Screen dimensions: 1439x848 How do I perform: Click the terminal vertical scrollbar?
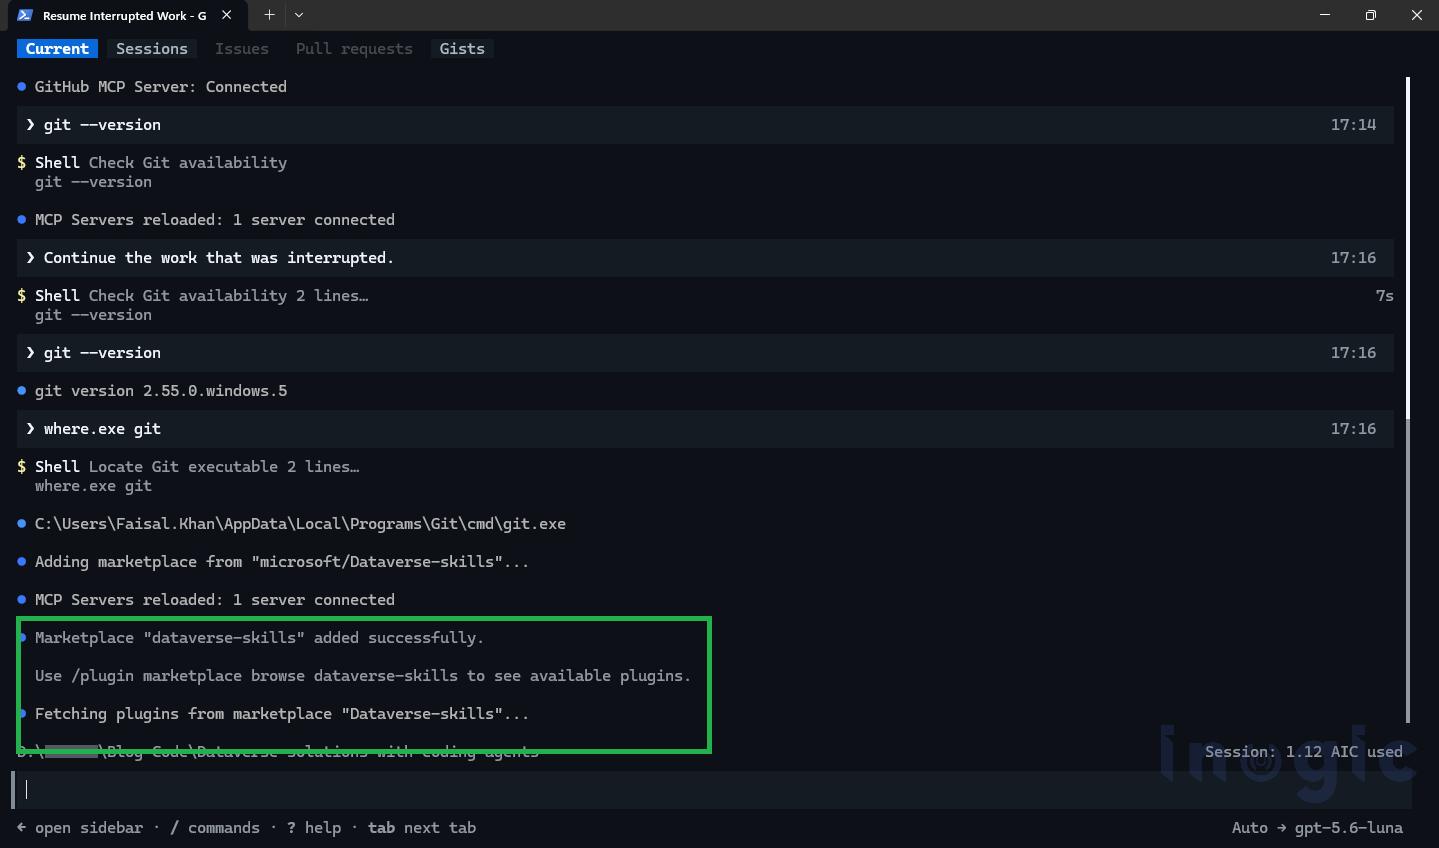tap(1408, 400)
